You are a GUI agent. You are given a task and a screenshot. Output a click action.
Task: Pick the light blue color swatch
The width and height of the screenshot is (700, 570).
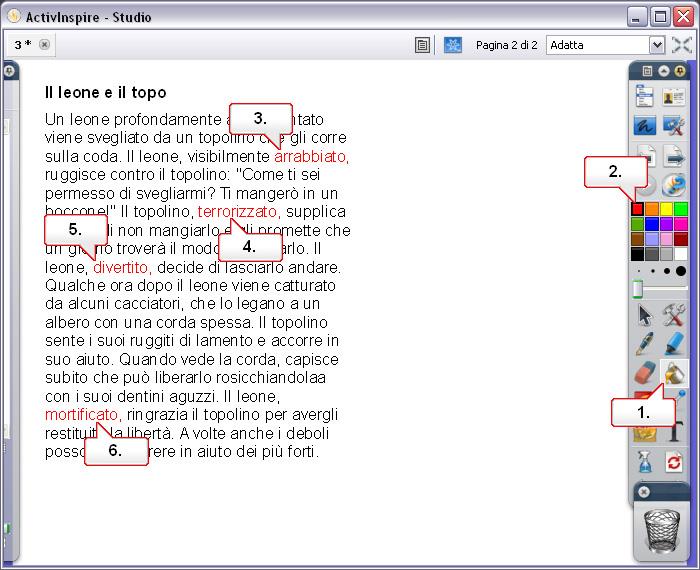click(652, 239)
